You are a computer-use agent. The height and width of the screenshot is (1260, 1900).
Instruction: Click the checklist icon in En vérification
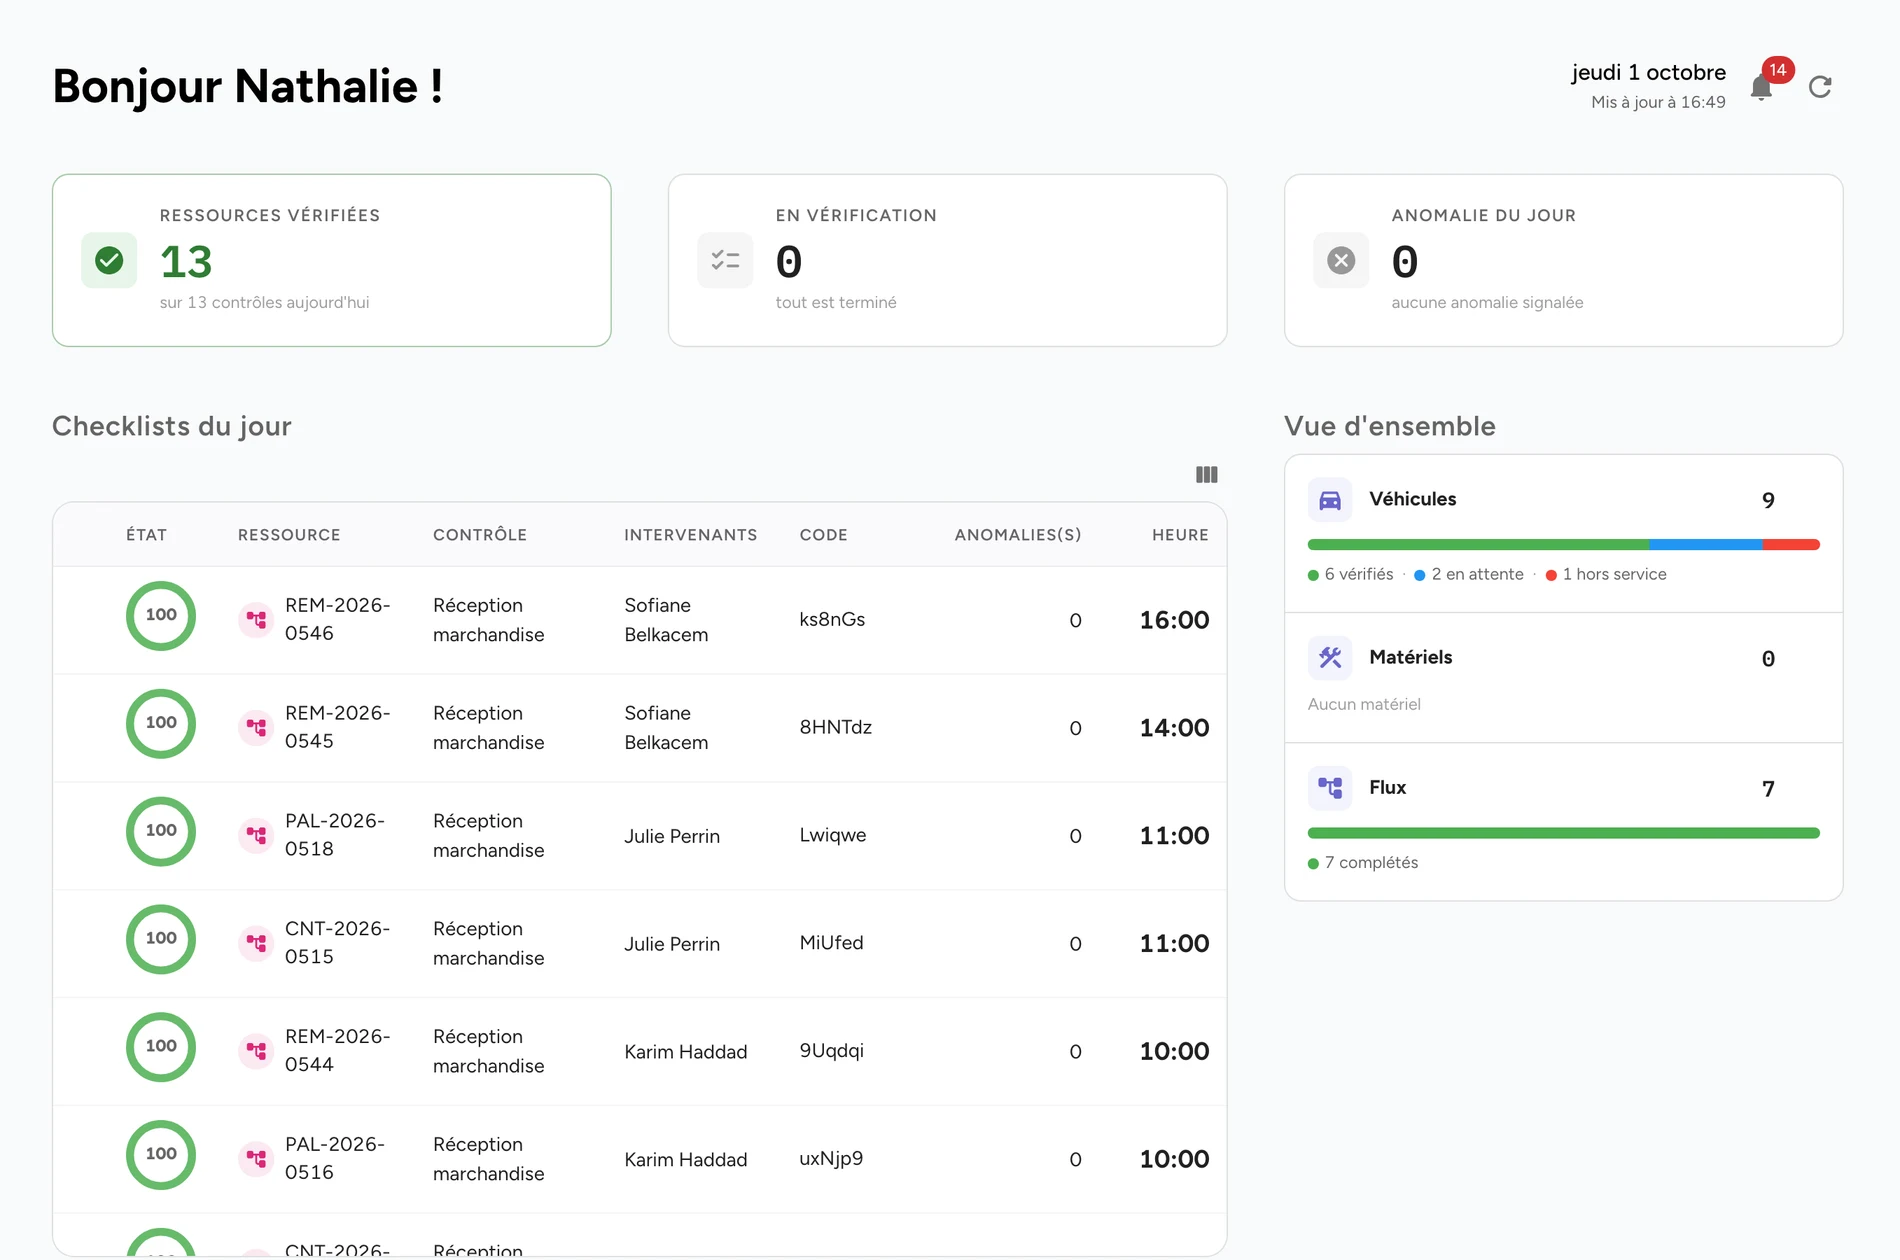pos(725,260)
